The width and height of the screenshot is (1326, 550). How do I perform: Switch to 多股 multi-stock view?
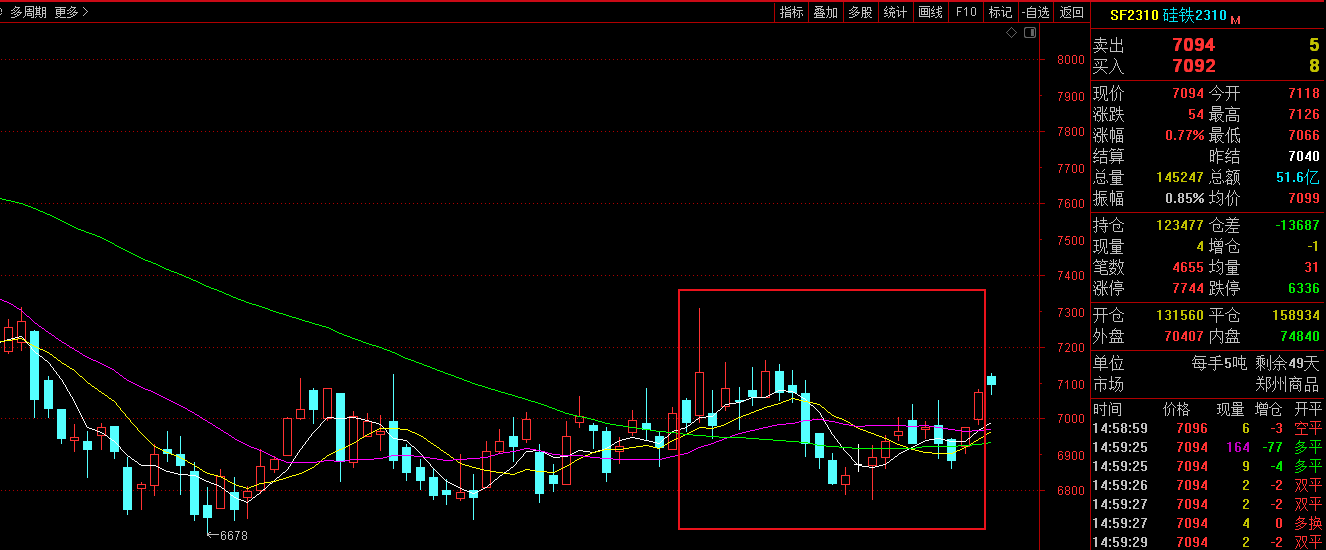tap(860, 12)
